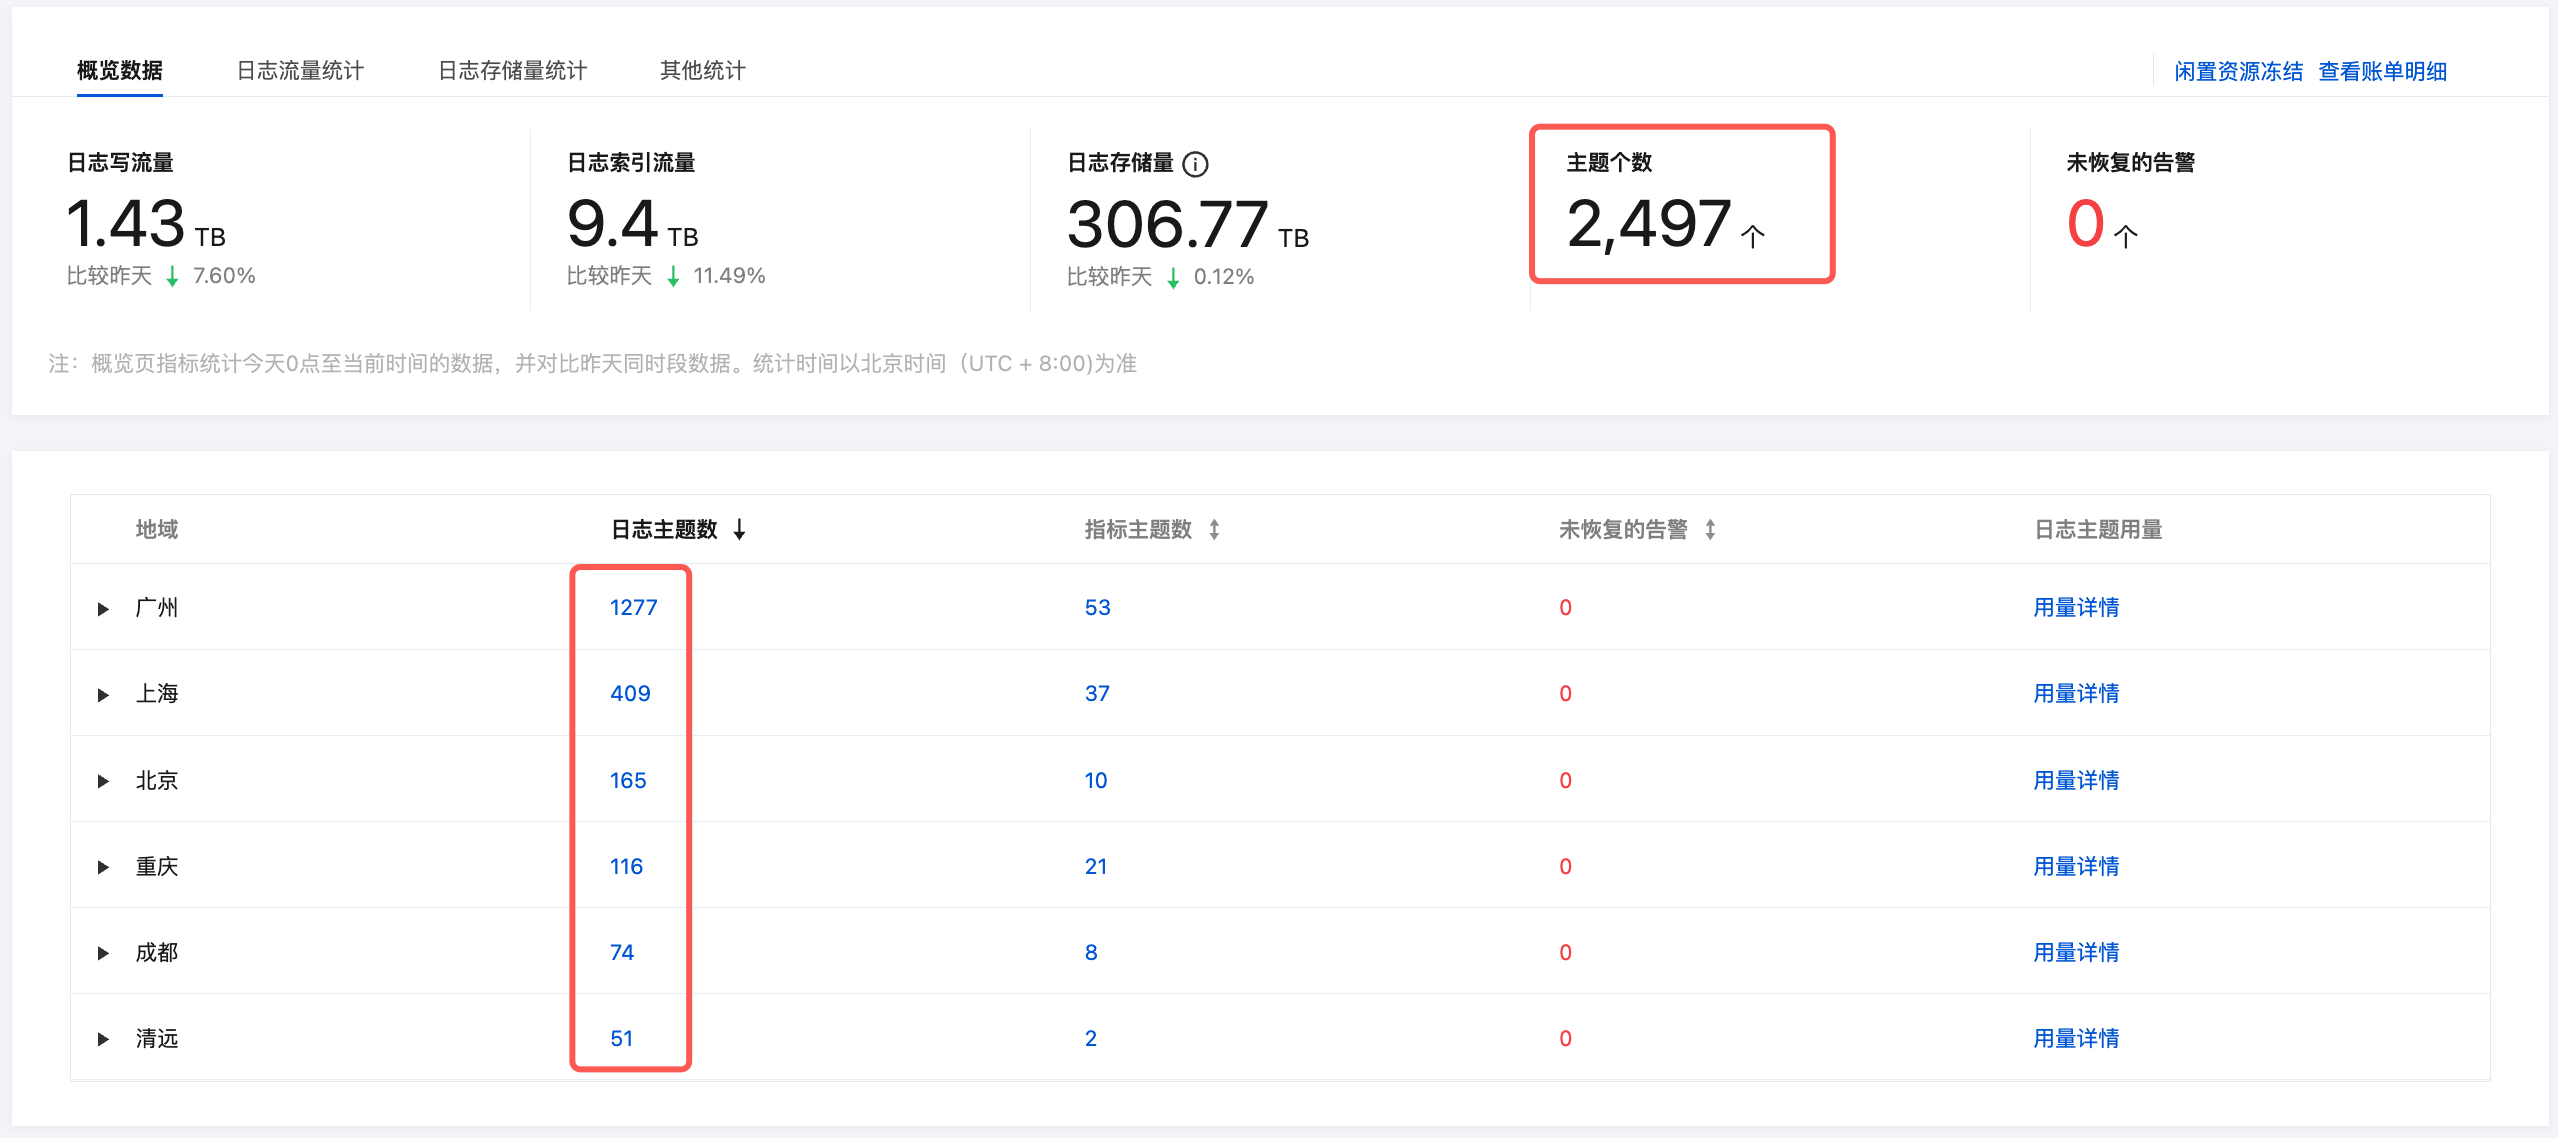Viewport: 2558px width, 1138px height.
Task: Expand the 广州 region row
Action: (x=103, y=609)
